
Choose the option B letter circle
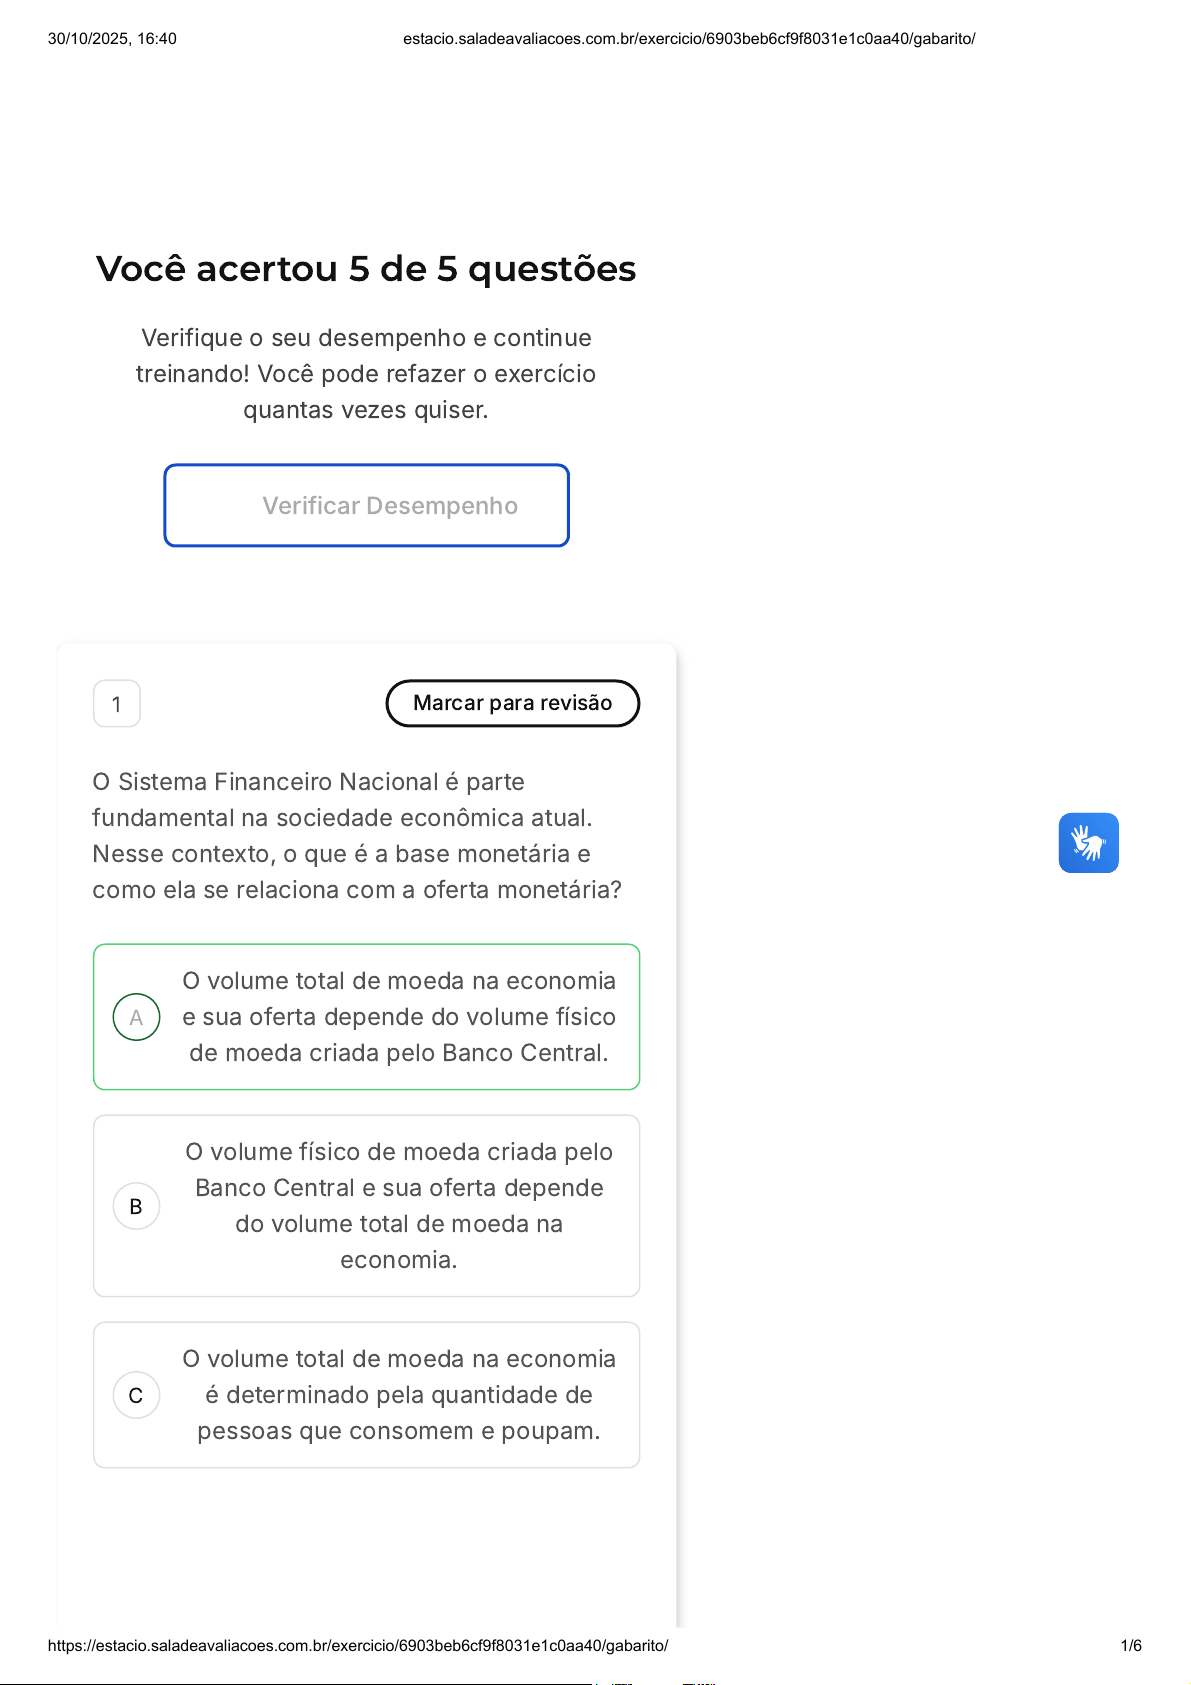137,1206
